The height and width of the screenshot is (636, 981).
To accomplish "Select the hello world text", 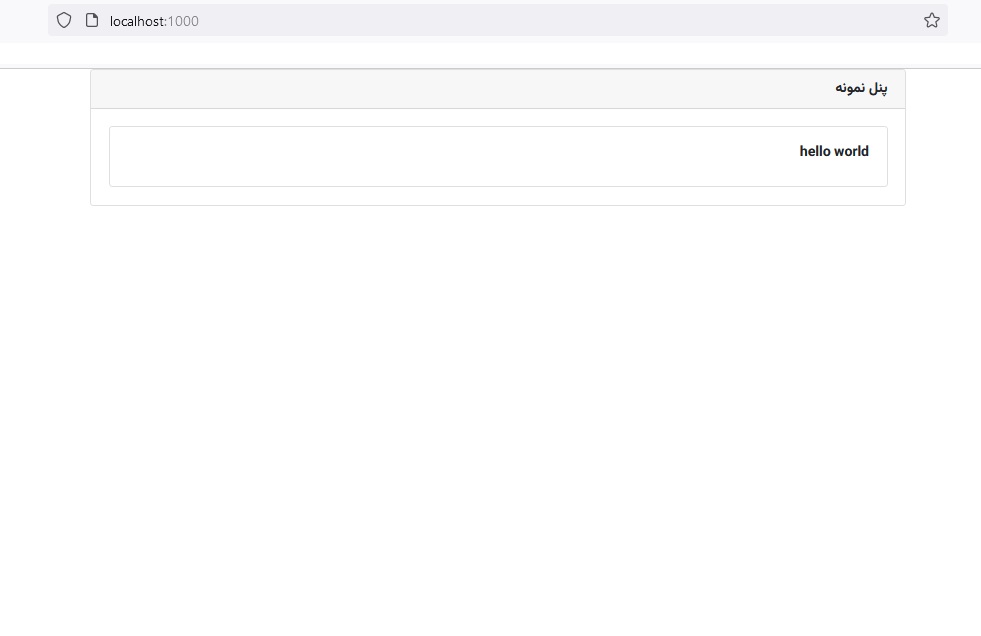I will point(834,151).
